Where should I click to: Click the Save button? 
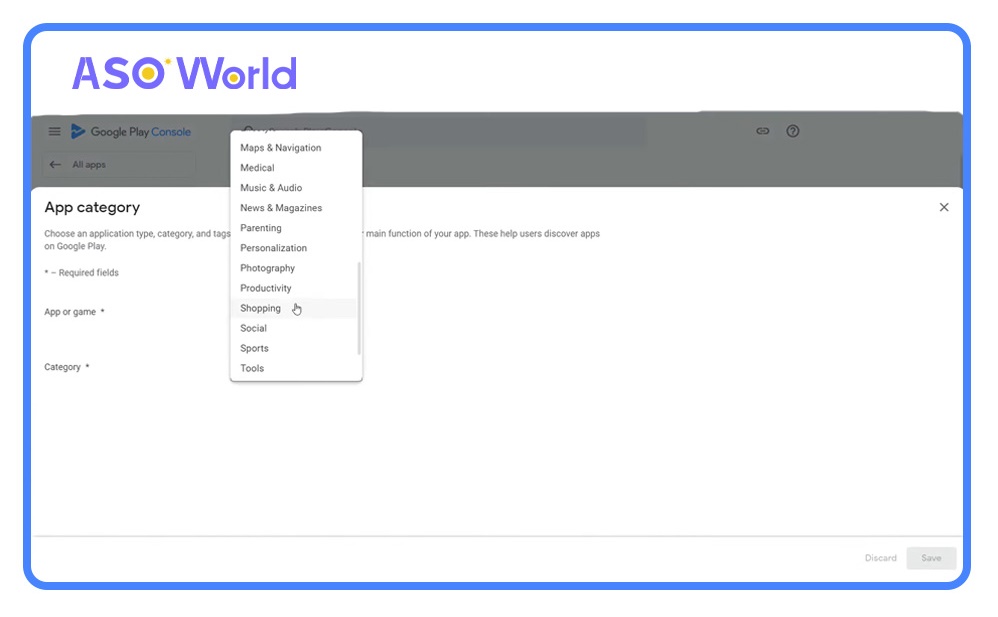coord(931,558)
